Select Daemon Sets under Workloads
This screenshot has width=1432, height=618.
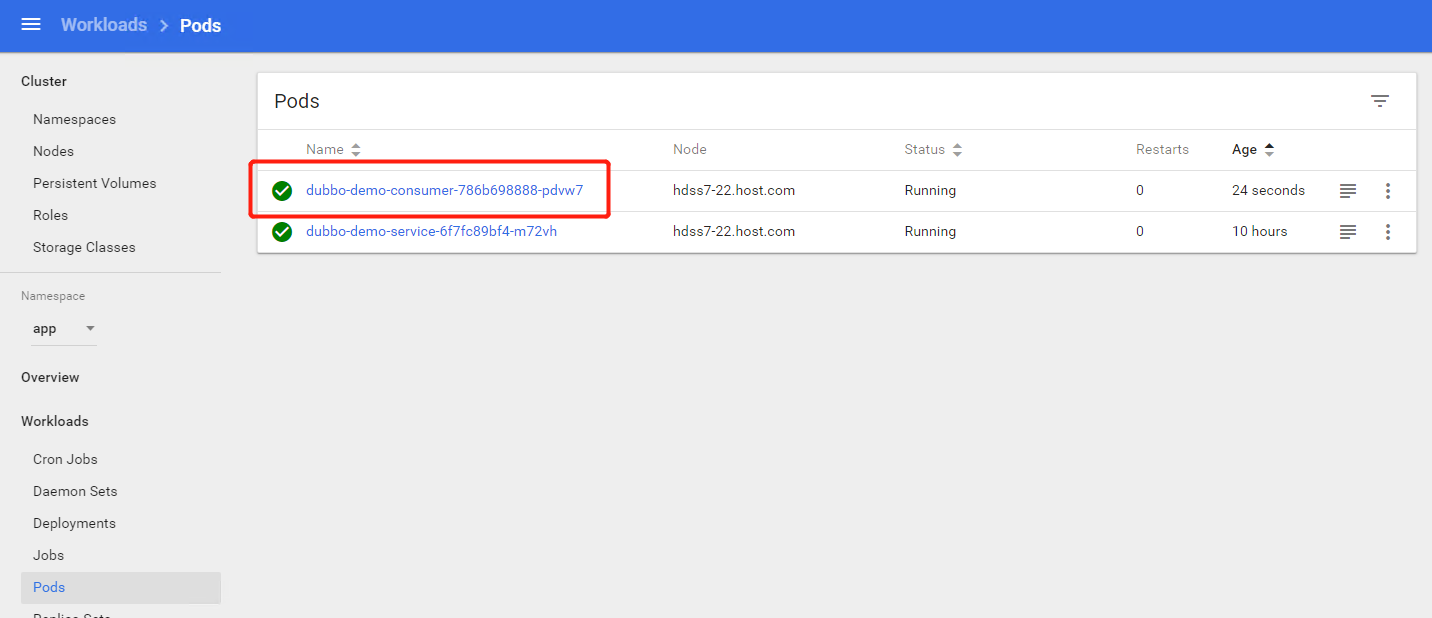tap(75, 492)
